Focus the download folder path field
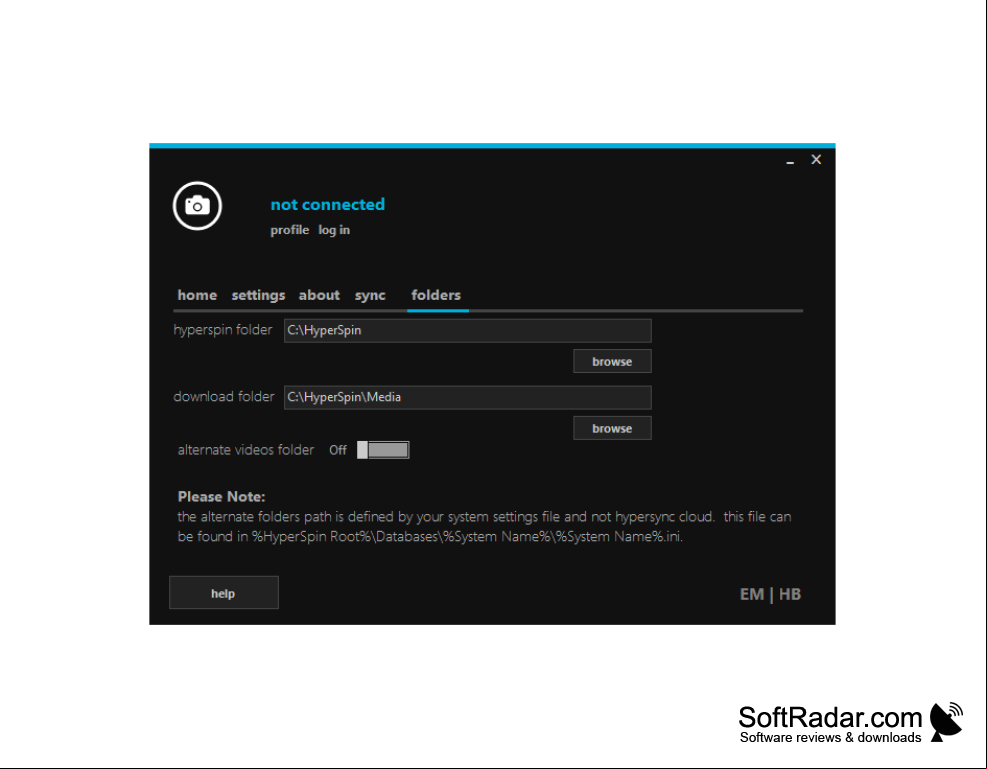987x769 pixels. click(x=468, y=397)
